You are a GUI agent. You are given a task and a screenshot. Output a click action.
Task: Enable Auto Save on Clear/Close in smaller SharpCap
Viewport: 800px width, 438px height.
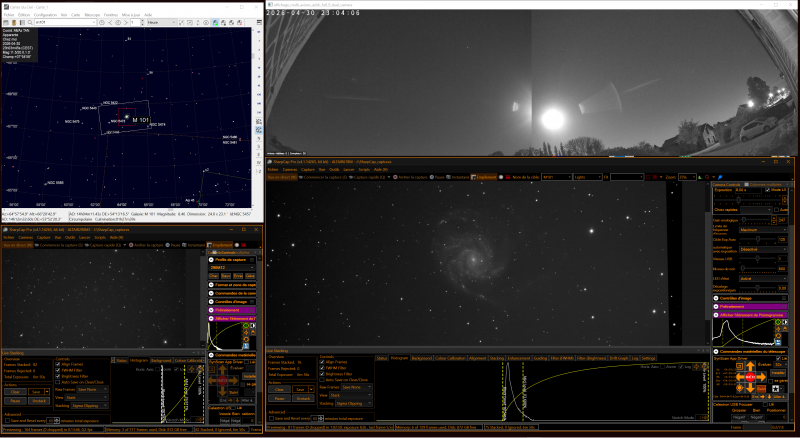(58, 382)
